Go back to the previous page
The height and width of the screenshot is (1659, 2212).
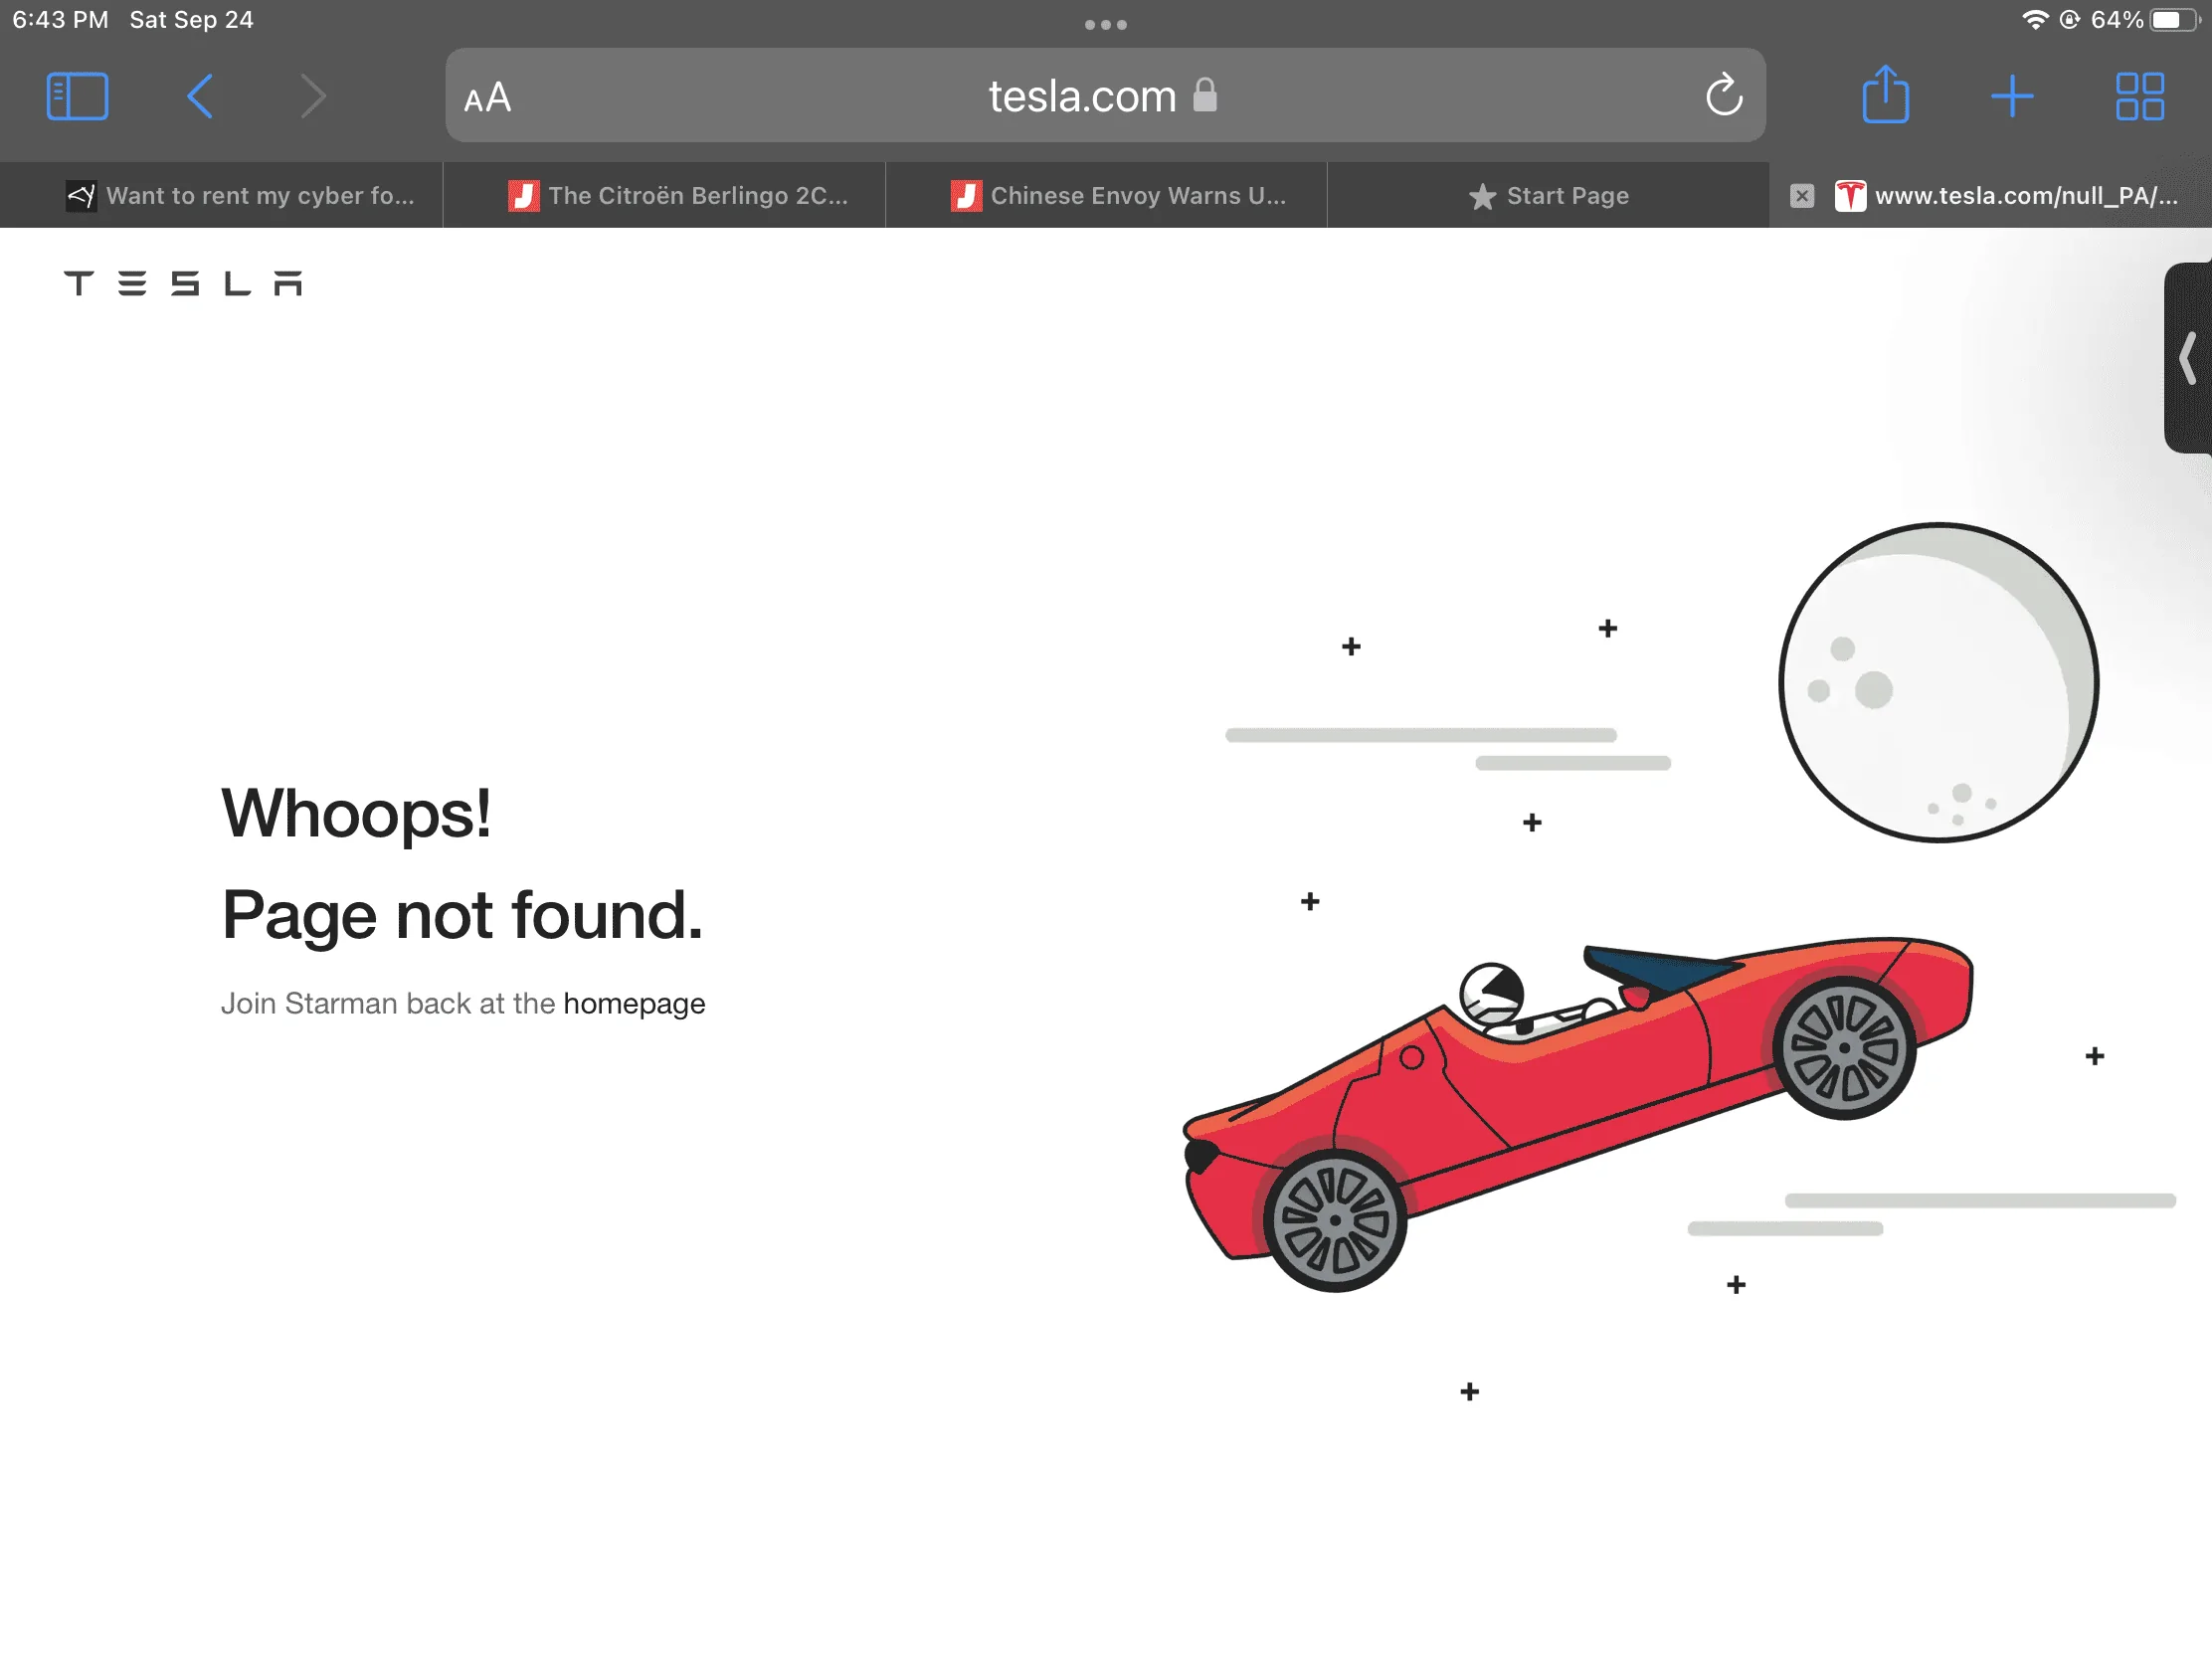(x=200, y=97)
